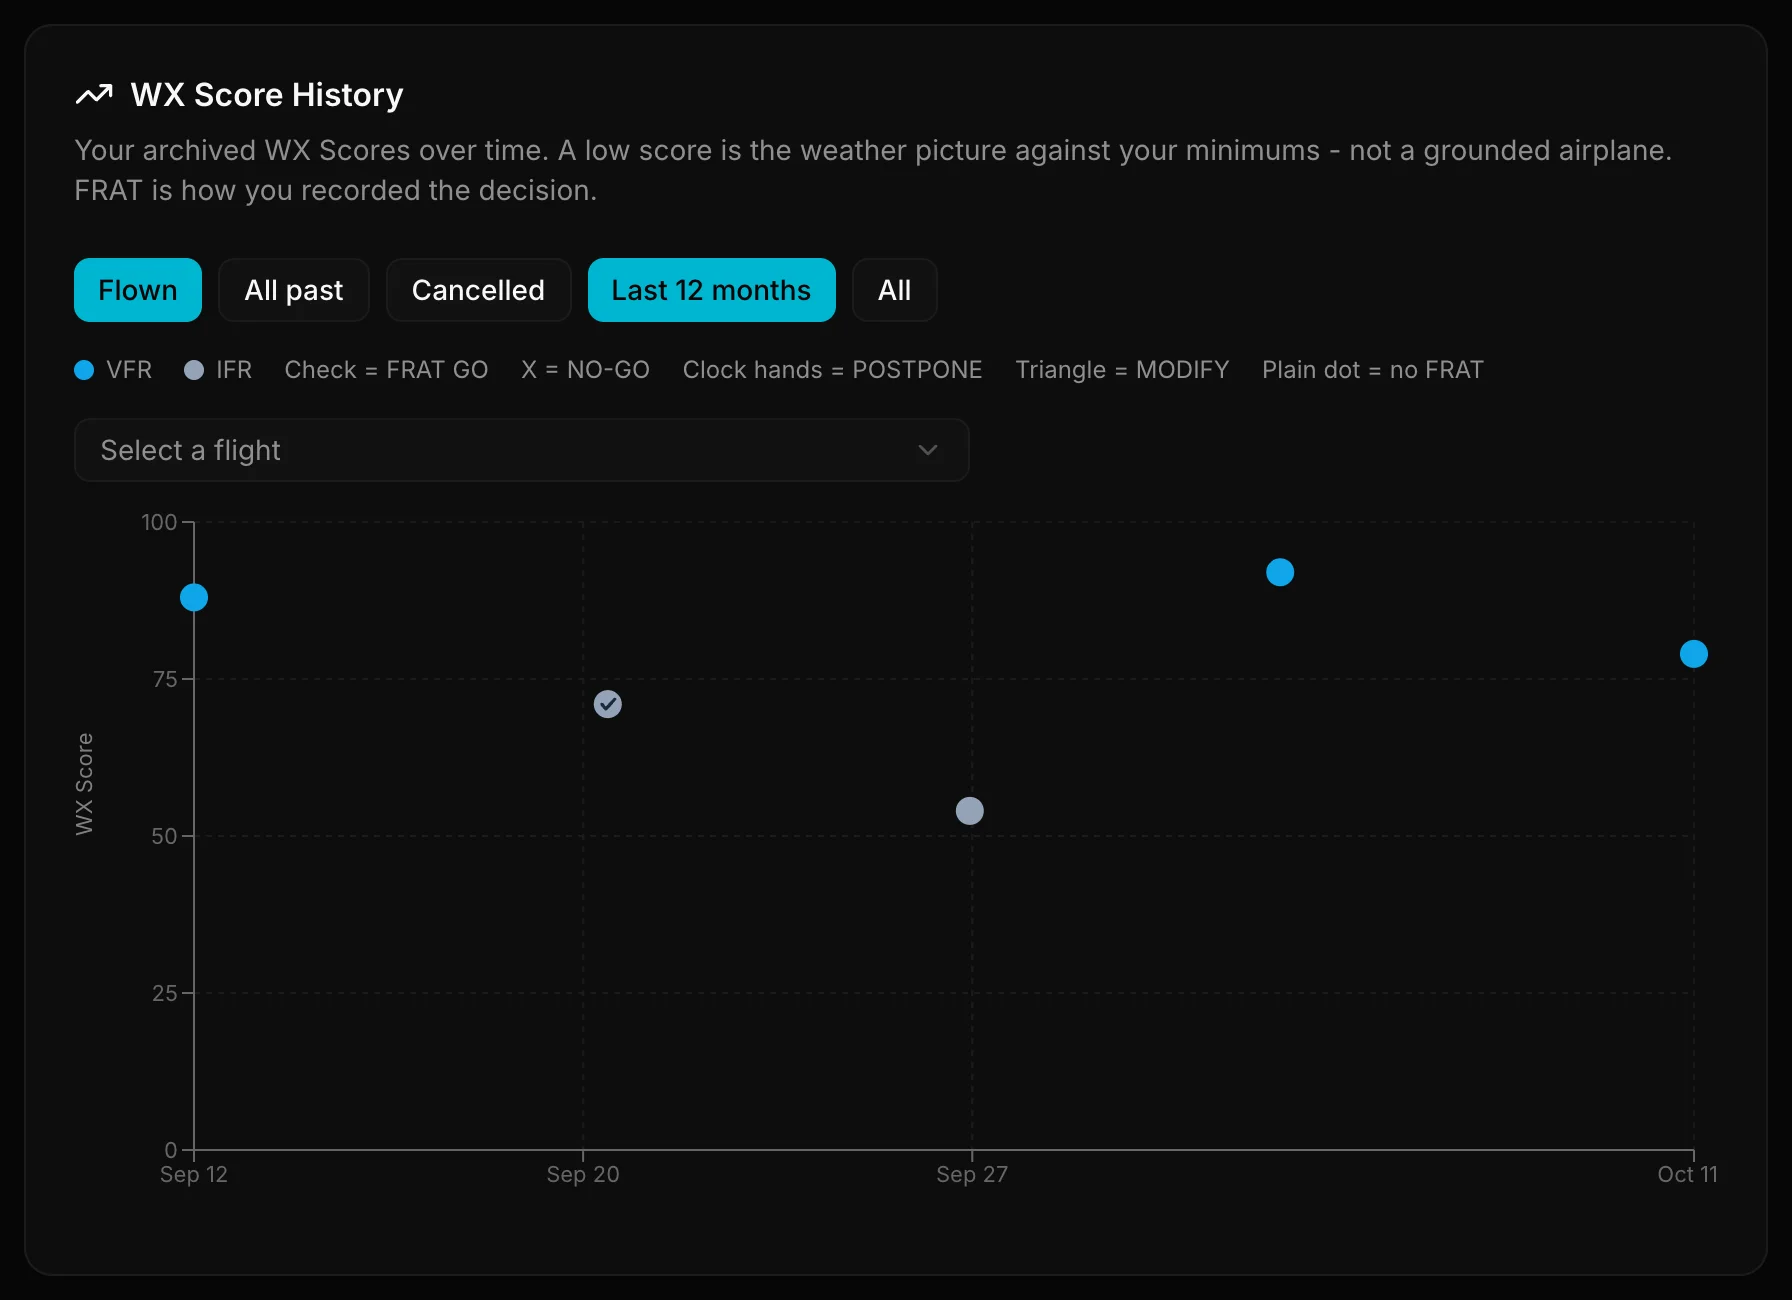The height and width of the screenshot is (1300, 1792).
Task: Click Clock hands = POSTPONE legend text
Action: point(832,370)
